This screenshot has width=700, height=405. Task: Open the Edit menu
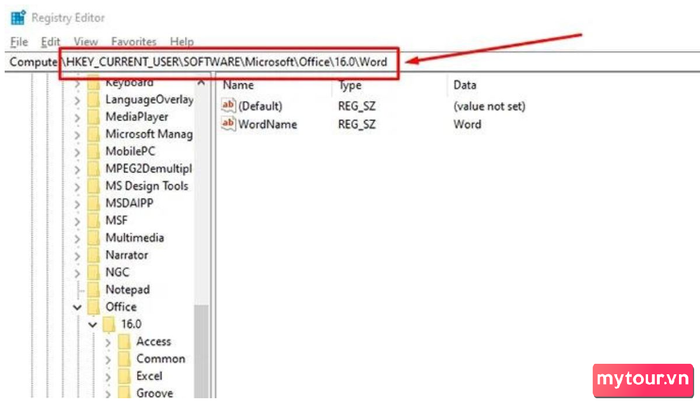coord(50,42)
